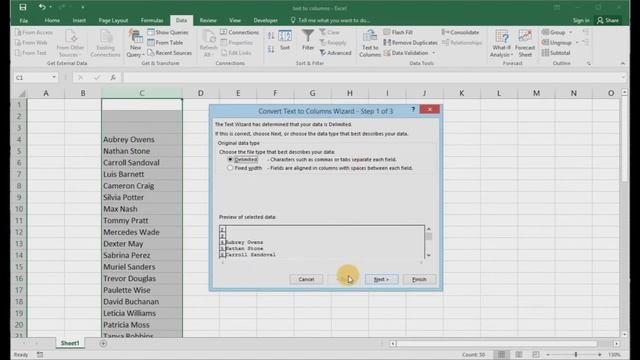
Task: Click cell containing David Buchanan
Action: [142, 302]
